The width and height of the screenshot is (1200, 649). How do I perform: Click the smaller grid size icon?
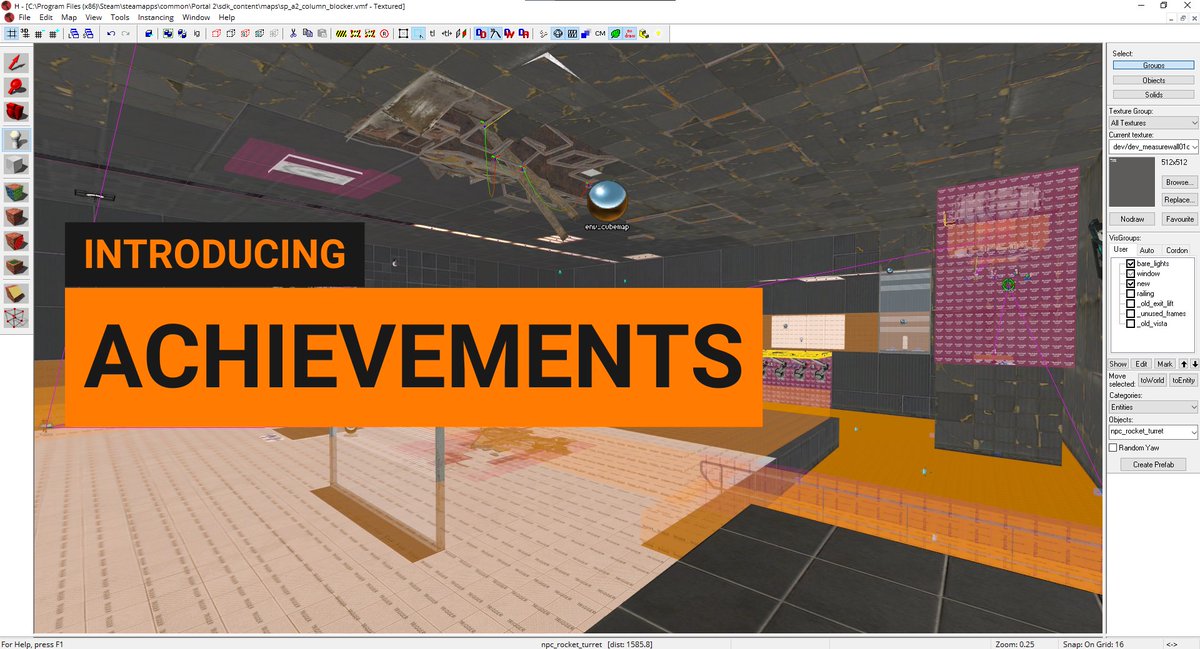coord(39,33)
